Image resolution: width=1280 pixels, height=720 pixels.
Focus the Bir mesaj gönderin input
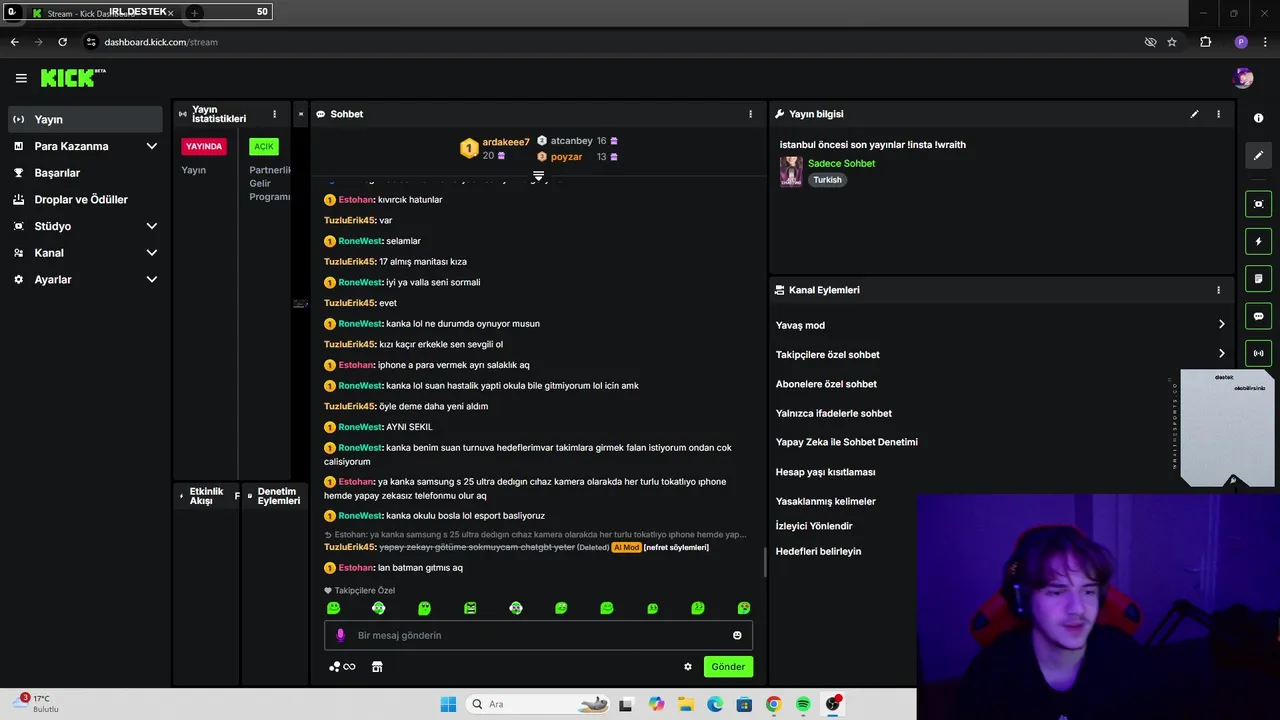point(538,635)
